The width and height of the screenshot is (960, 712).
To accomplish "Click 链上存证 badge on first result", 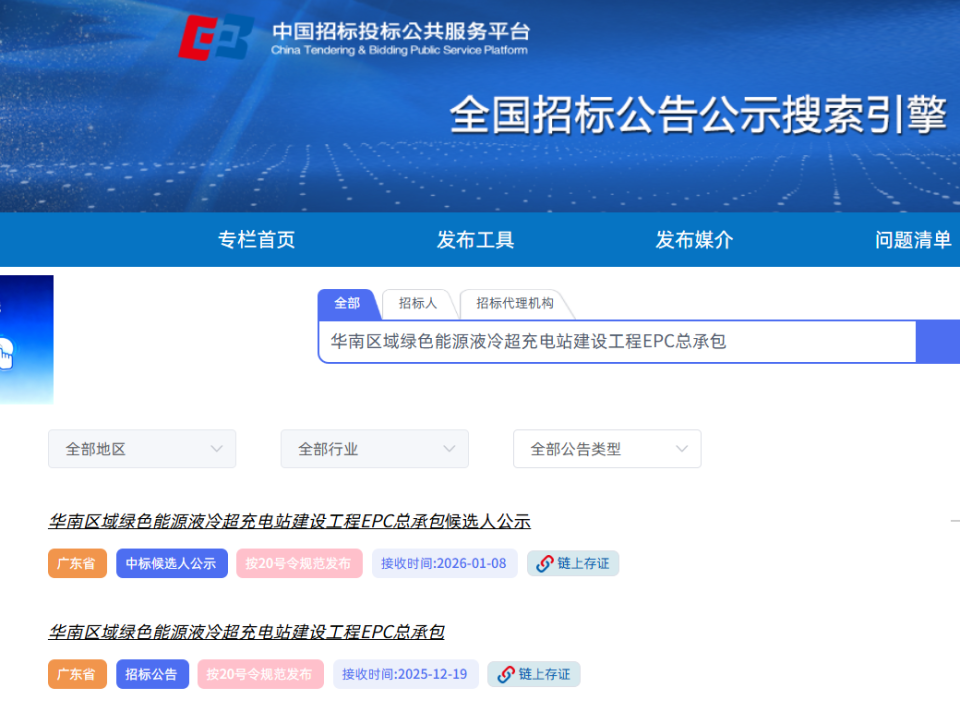I will [x=573, y=563].
